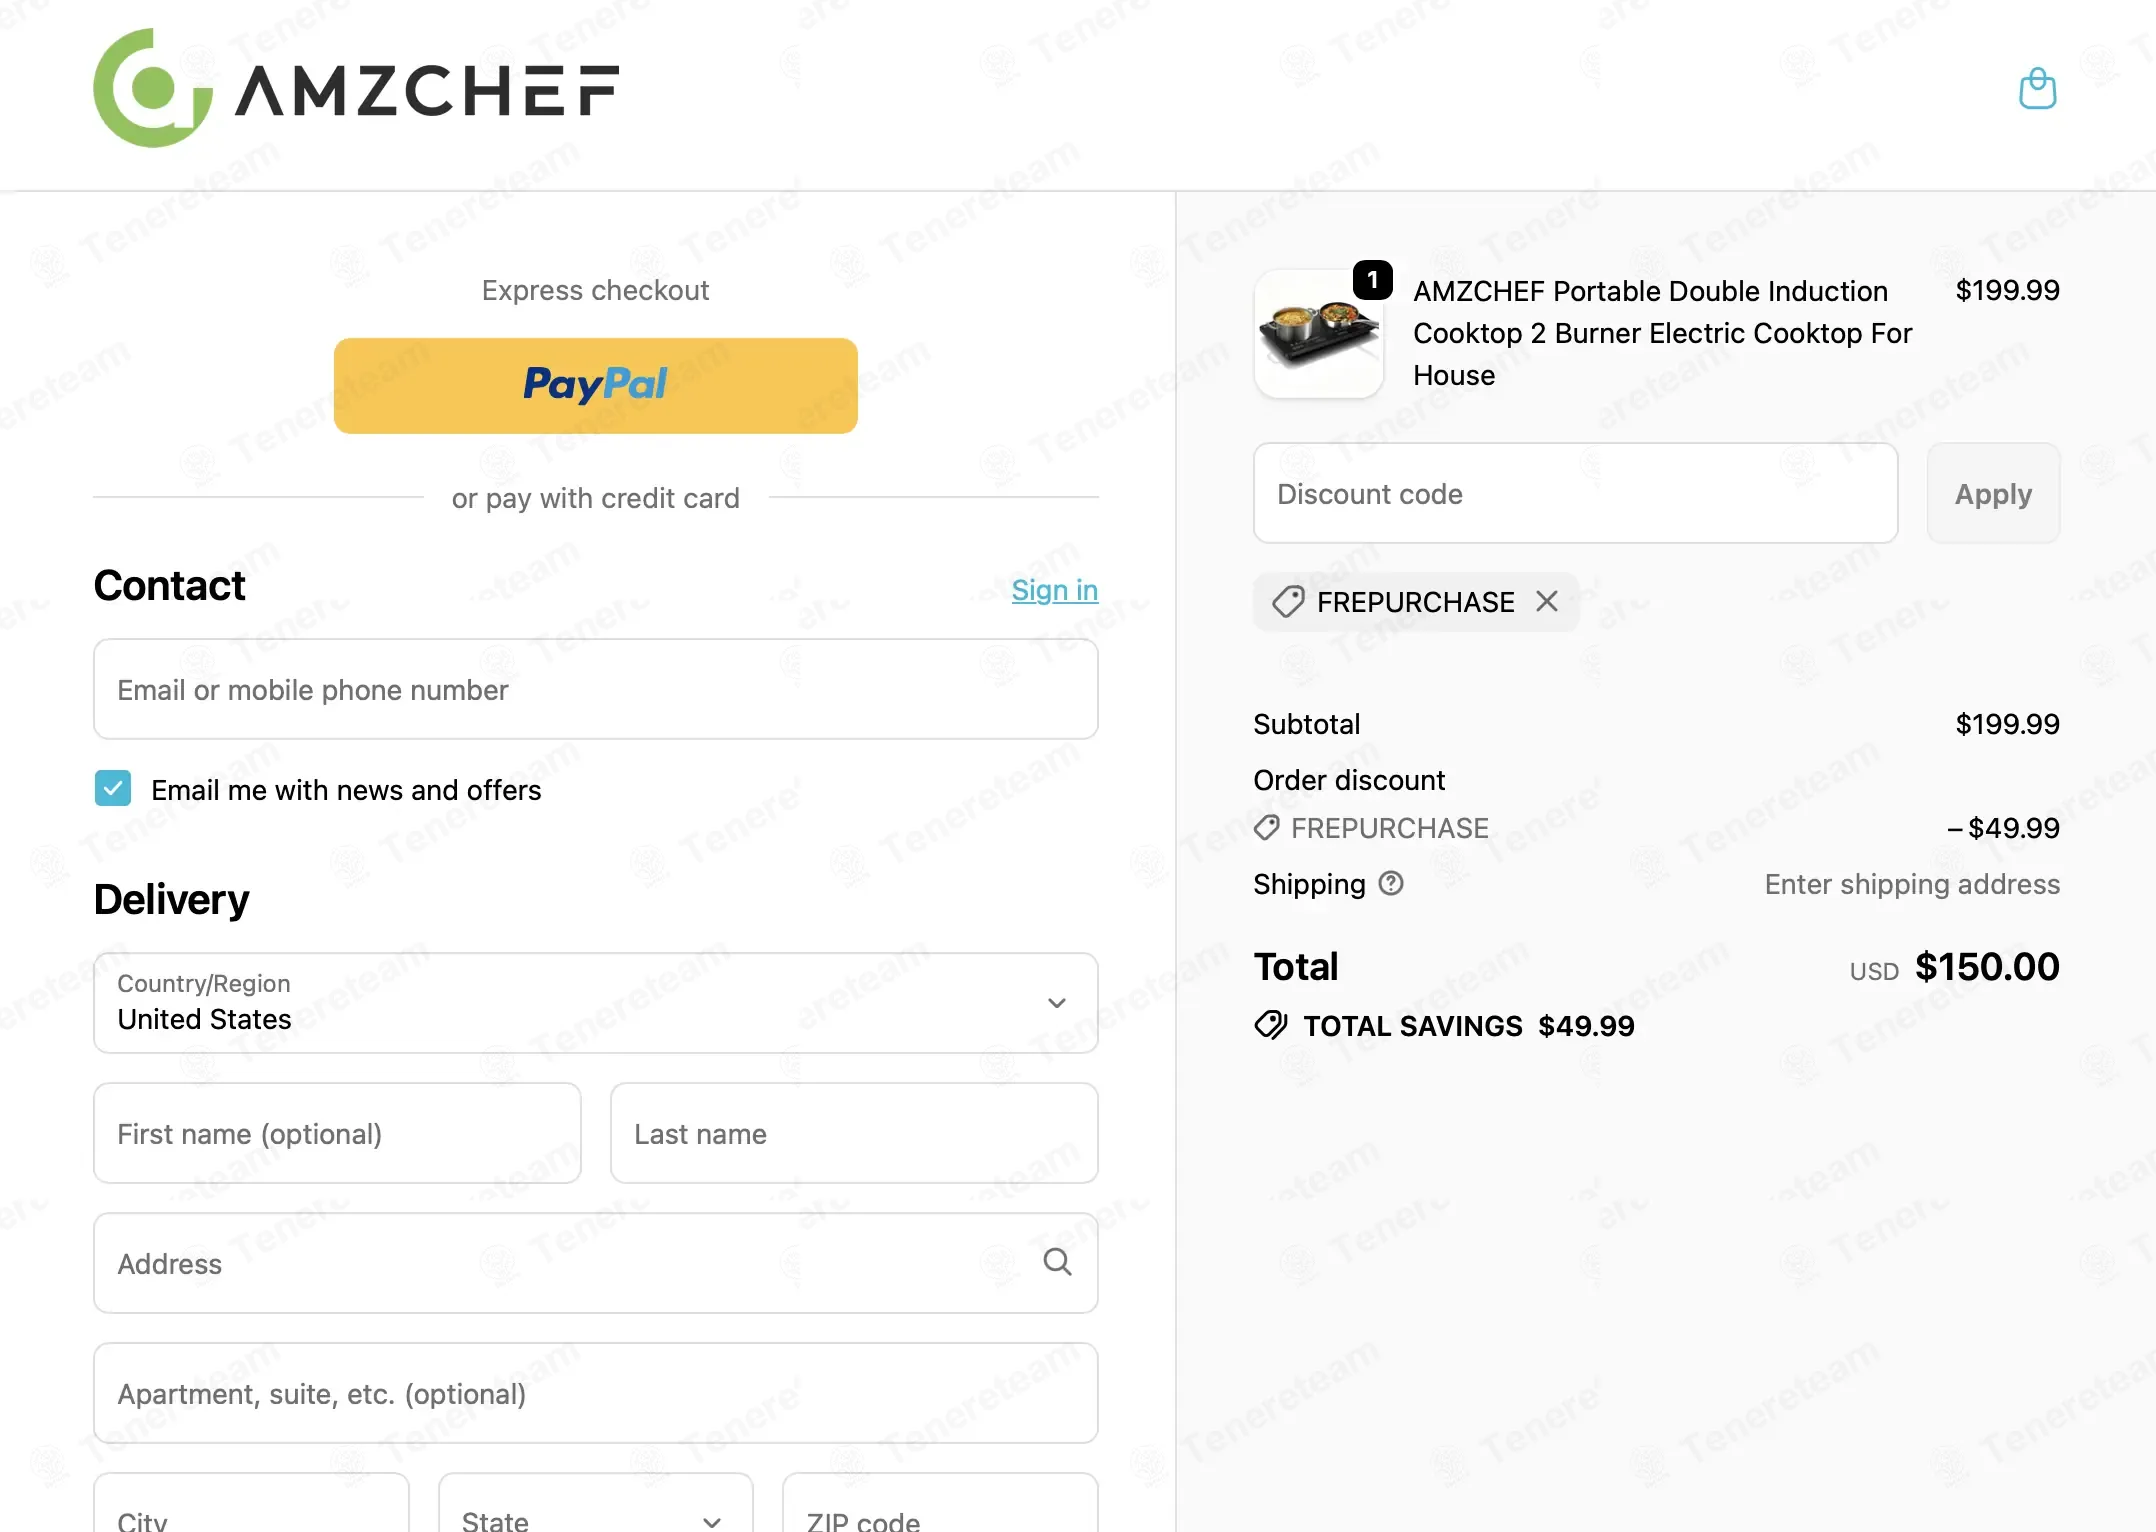Select the Last name input field
Screen dimensions: 2156x1532
click(854, 1133)
